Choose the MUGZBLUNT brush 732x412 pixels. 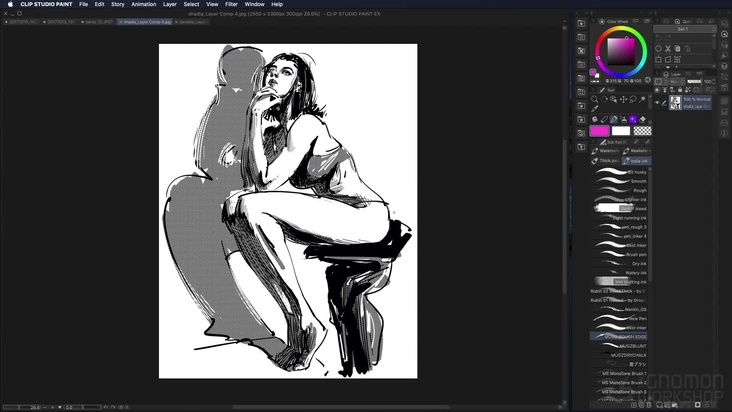click(620, 346)
